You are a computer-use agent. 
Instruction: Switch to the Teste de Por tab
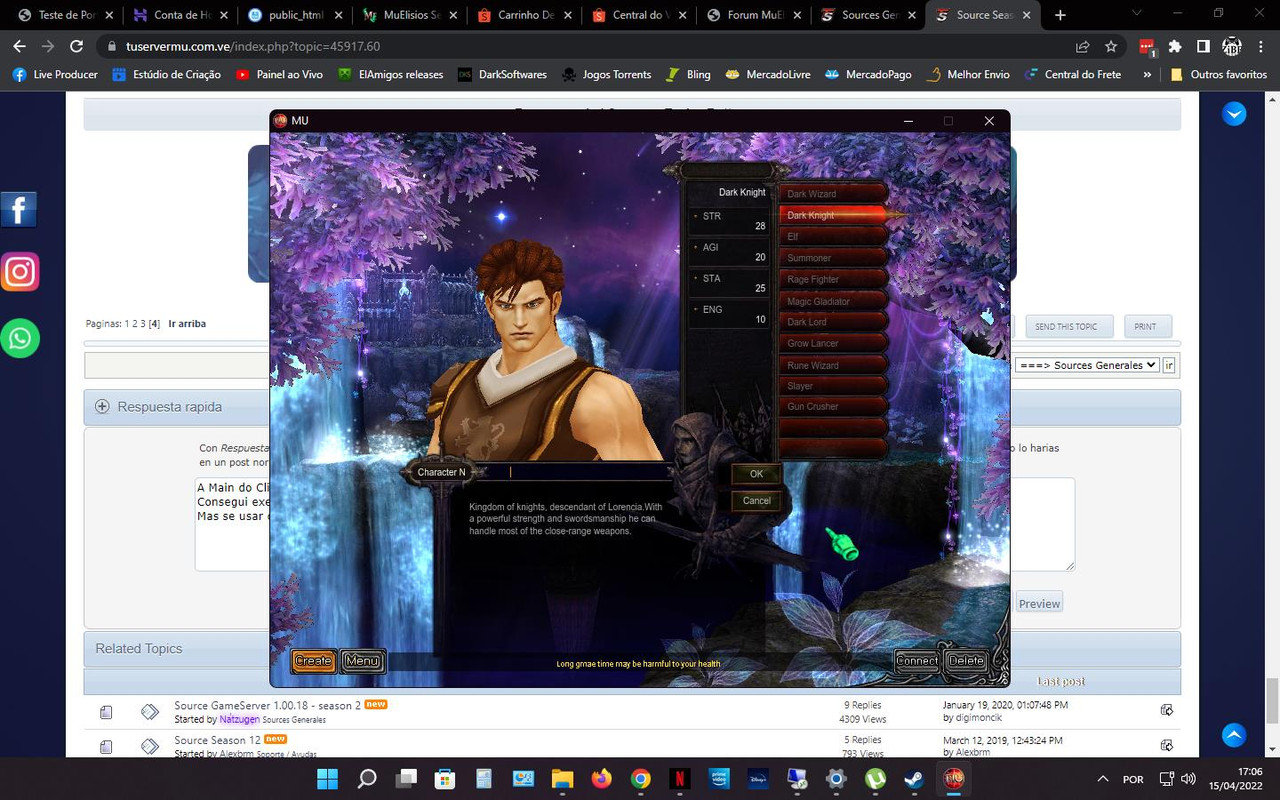point(66,15)
